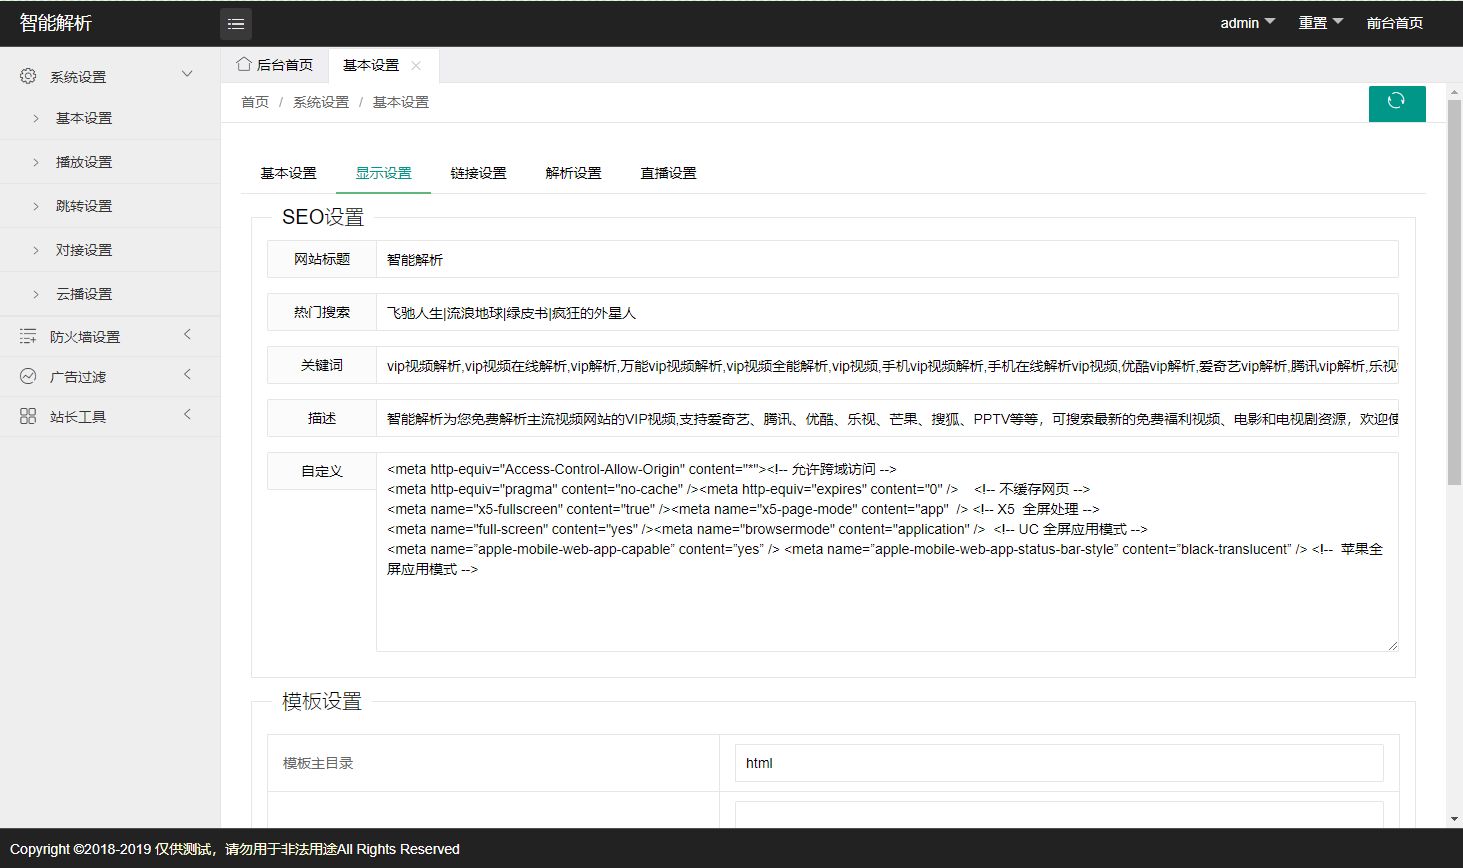Expand the 防火墙设置 sidebar group
The image size is (1463, 868).
tap(187, 335)
